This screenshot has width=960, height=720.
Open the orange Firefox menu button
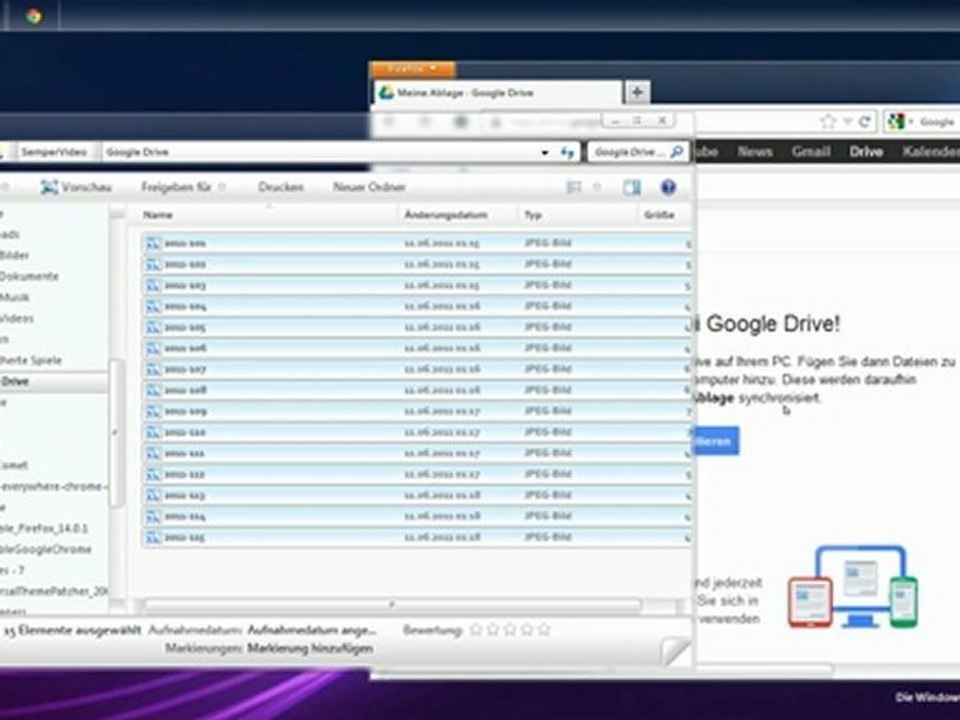click(412, 69)
